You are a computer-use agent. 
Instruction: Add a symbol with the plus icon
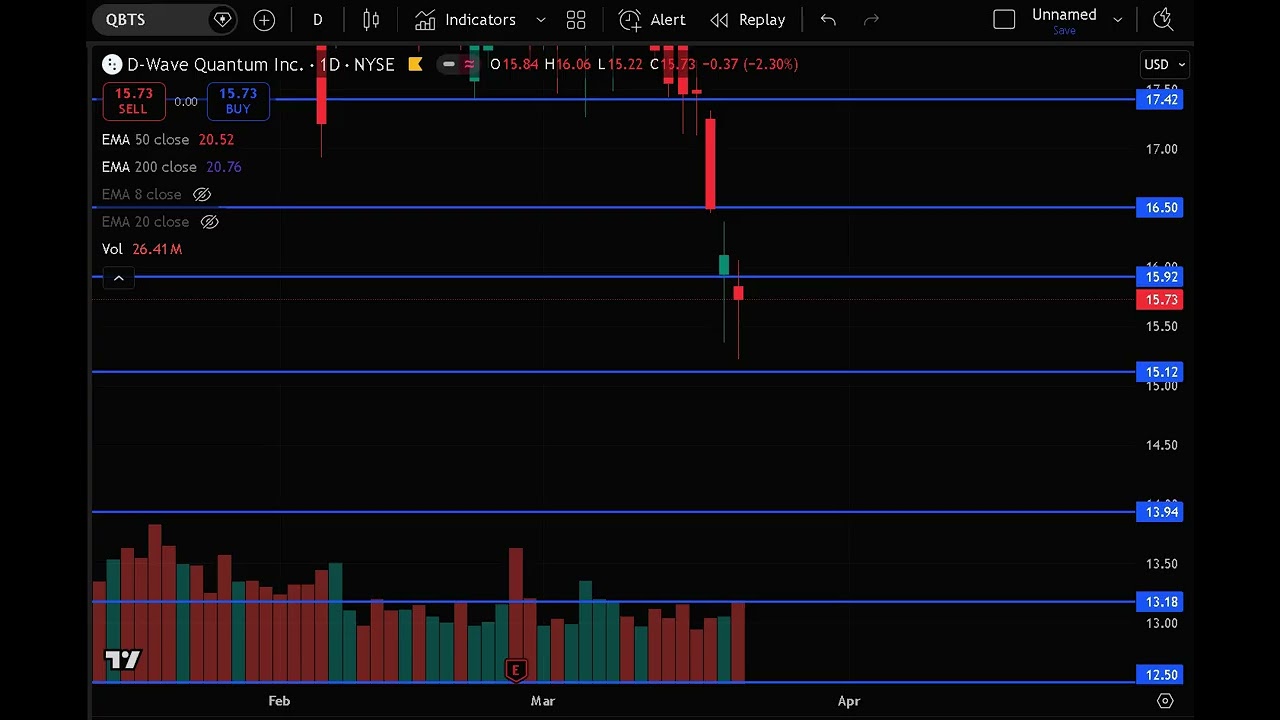coord(264,19)
